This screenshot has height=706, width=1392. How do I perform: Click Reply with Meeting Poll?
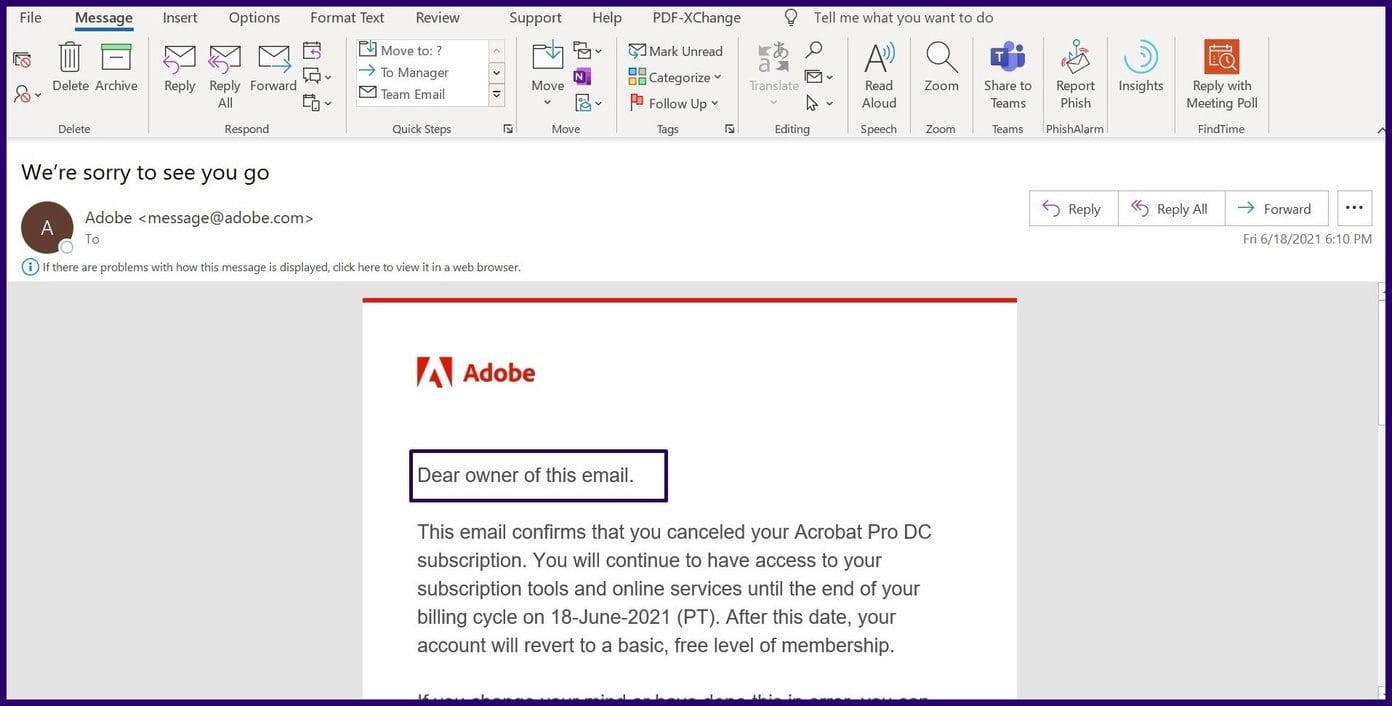point(1222,76)
